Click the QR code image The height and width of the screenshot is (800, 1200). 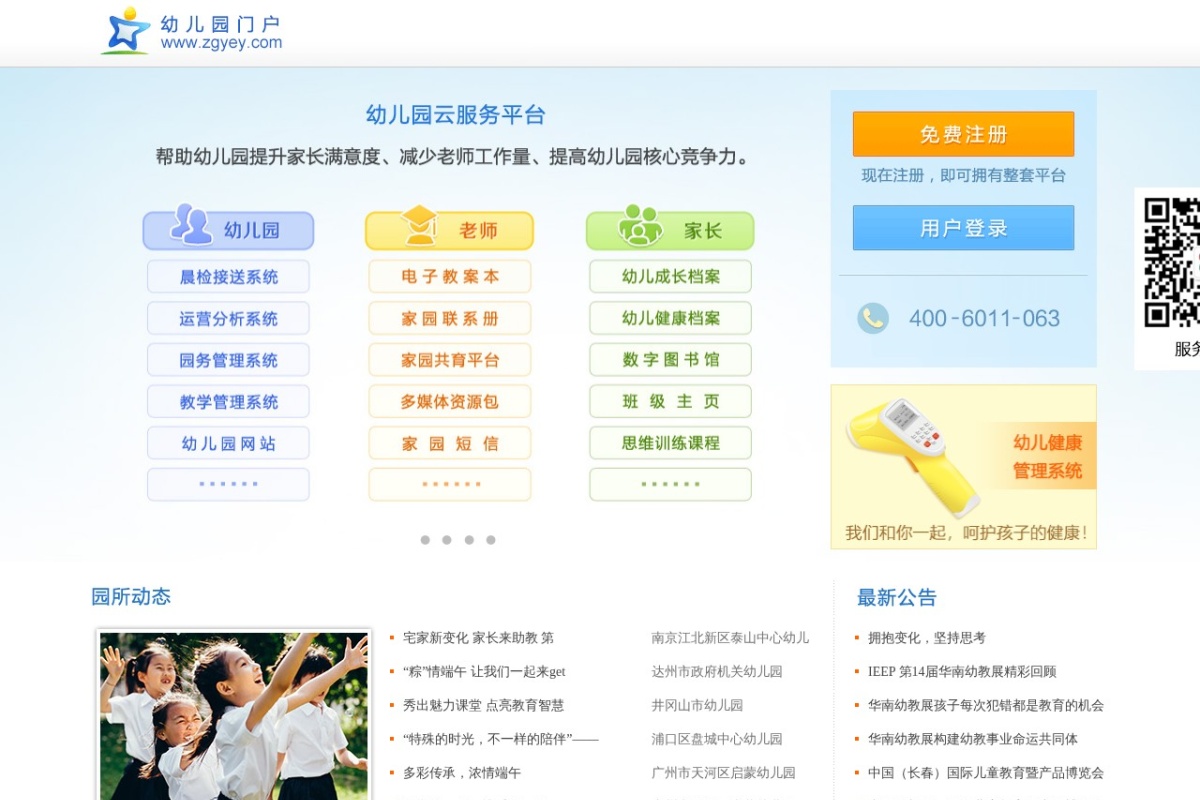coord(1171,263)
